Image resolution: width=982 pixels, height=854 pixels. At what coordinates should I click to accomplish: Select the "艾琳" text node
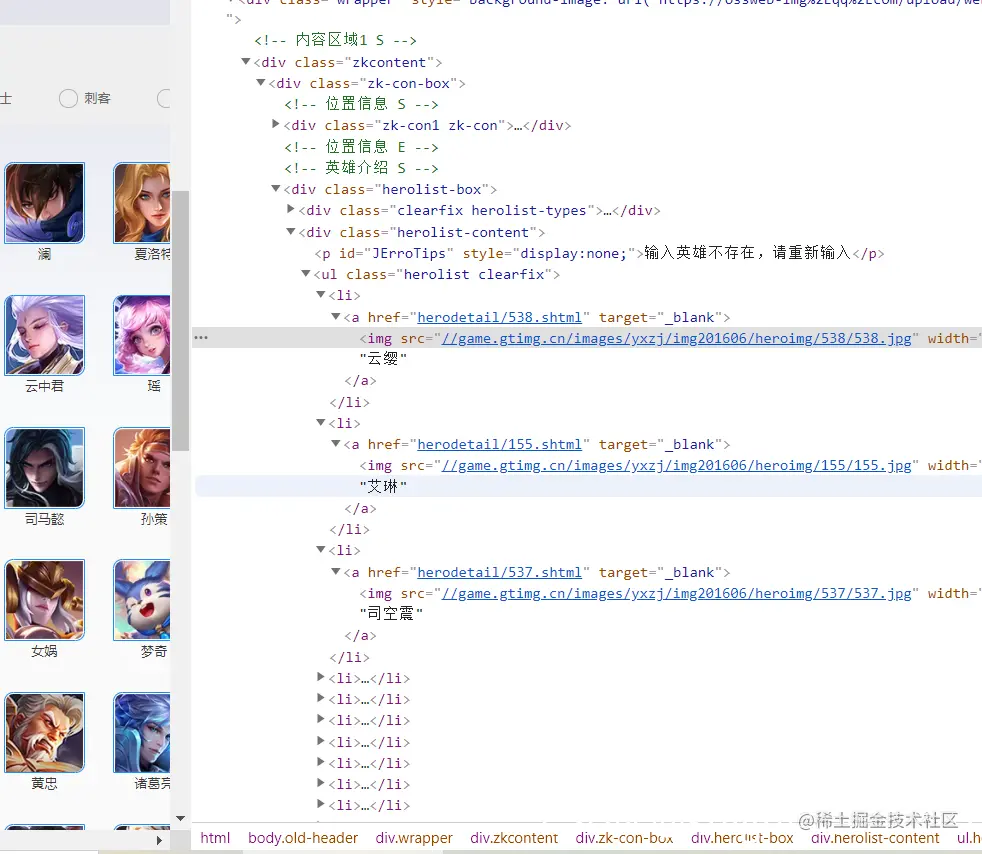click(383, 486)
